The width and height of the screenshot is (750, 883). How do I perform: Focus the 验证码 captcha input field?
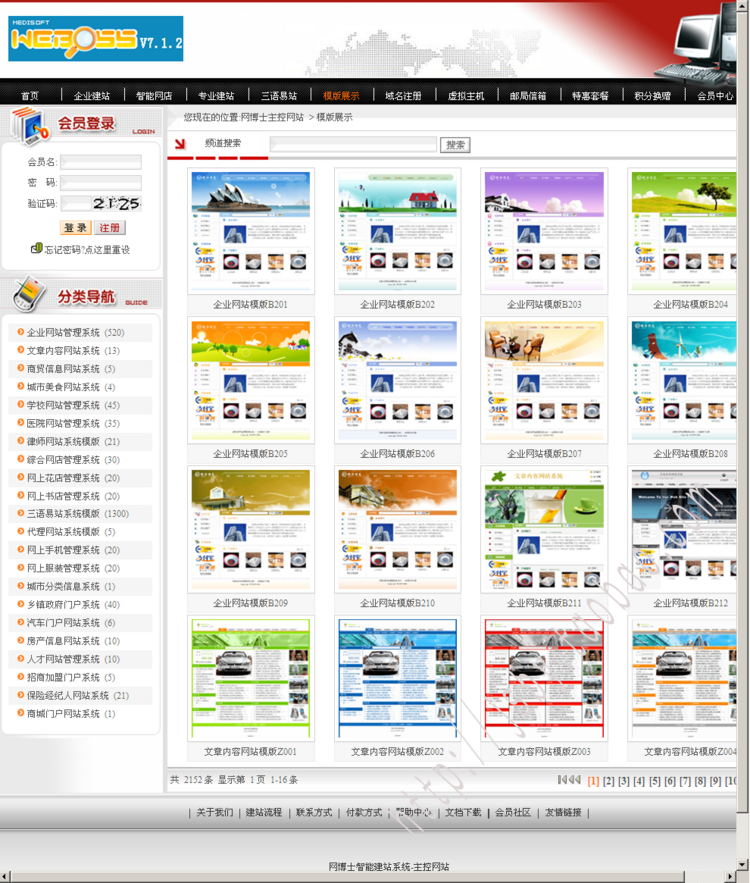(x=76, y=203)
